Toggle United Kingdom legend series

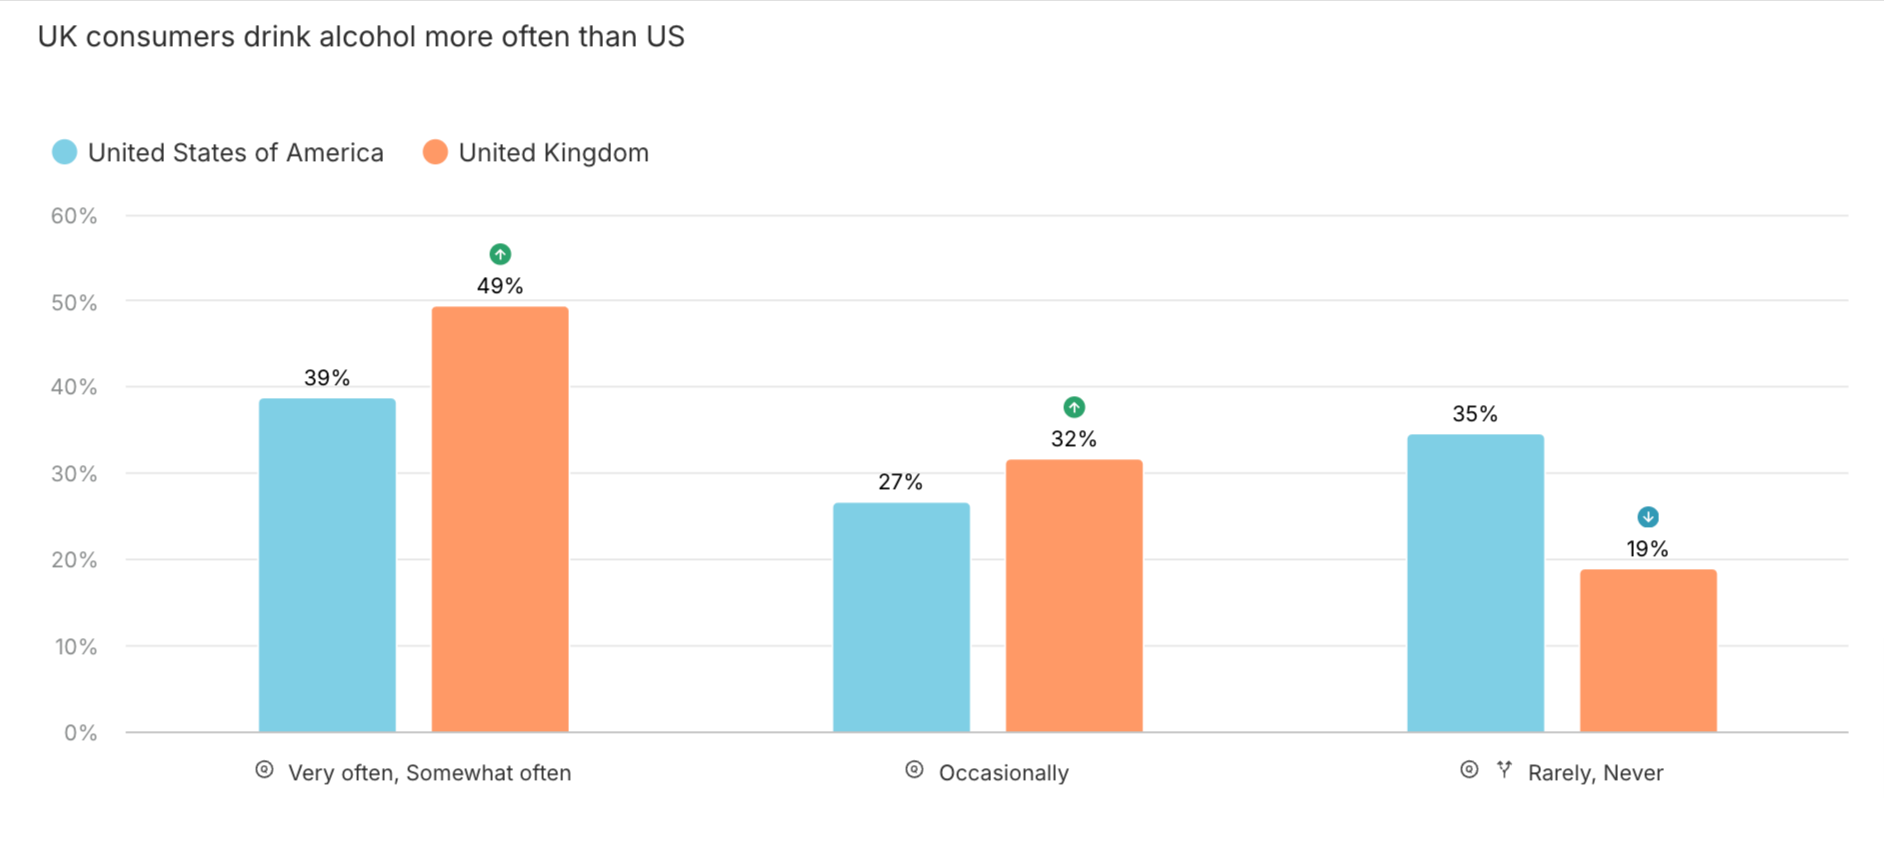[536, 153]
